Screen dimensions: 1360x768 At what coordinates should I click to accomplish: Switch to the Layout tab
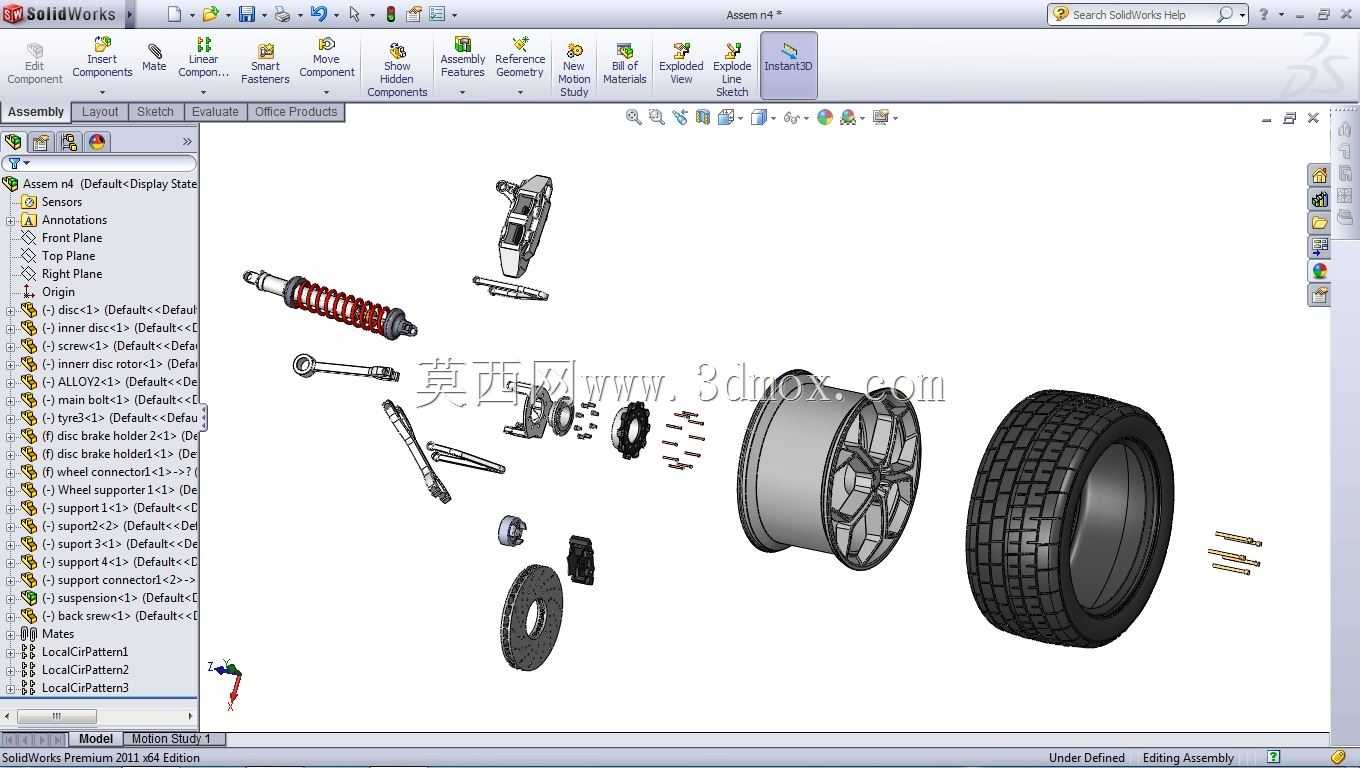point(100,112)
